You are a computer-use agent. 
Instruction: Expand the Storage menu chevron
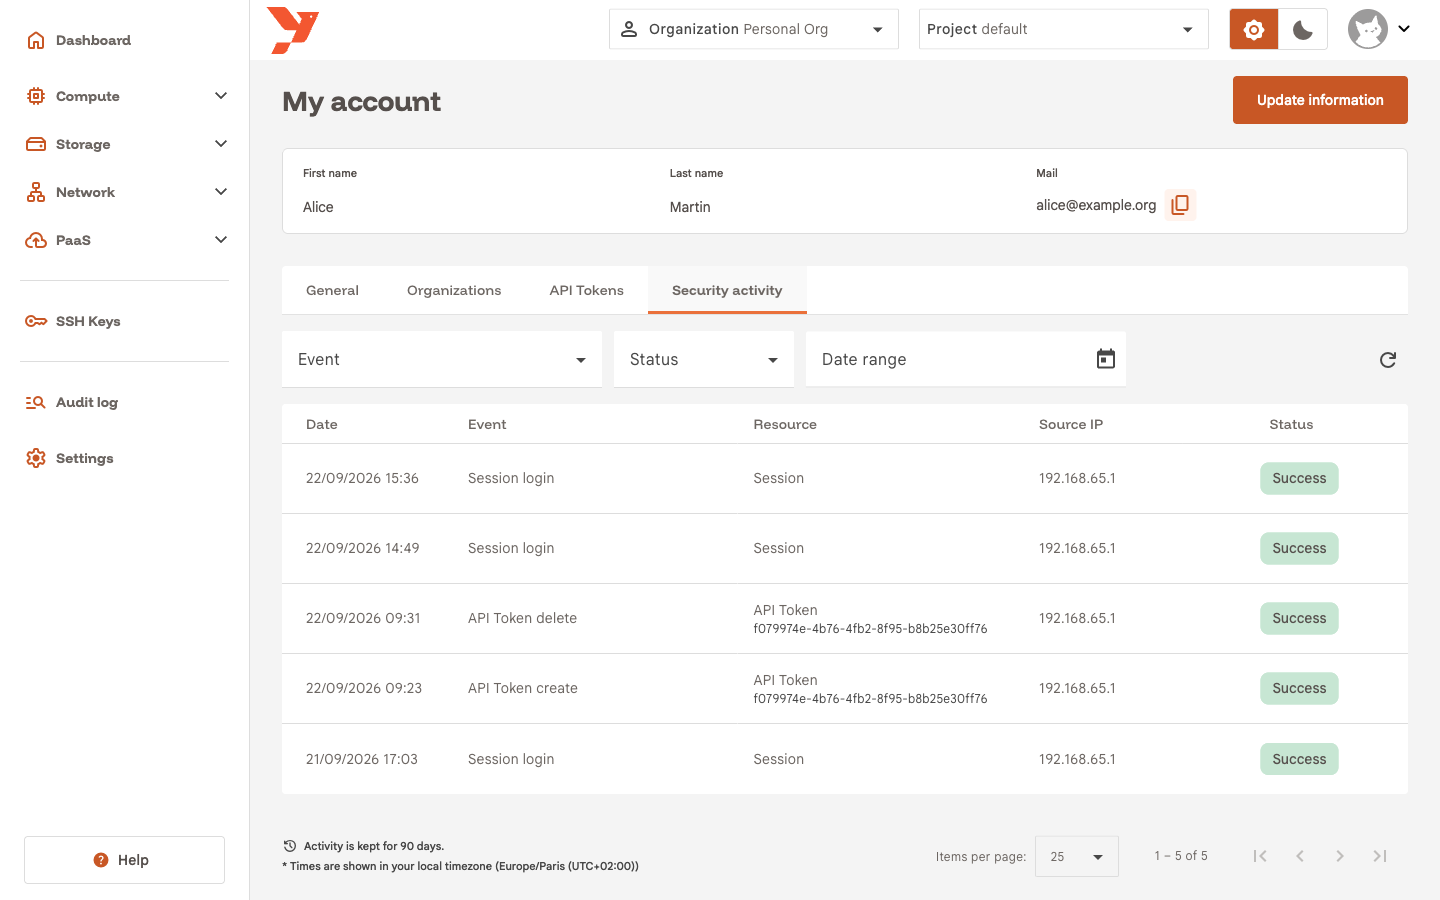point(221,144)
